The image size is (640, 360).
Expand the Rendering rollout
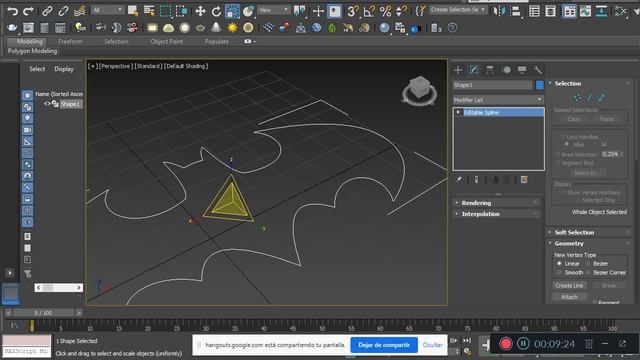coord(497,203)
